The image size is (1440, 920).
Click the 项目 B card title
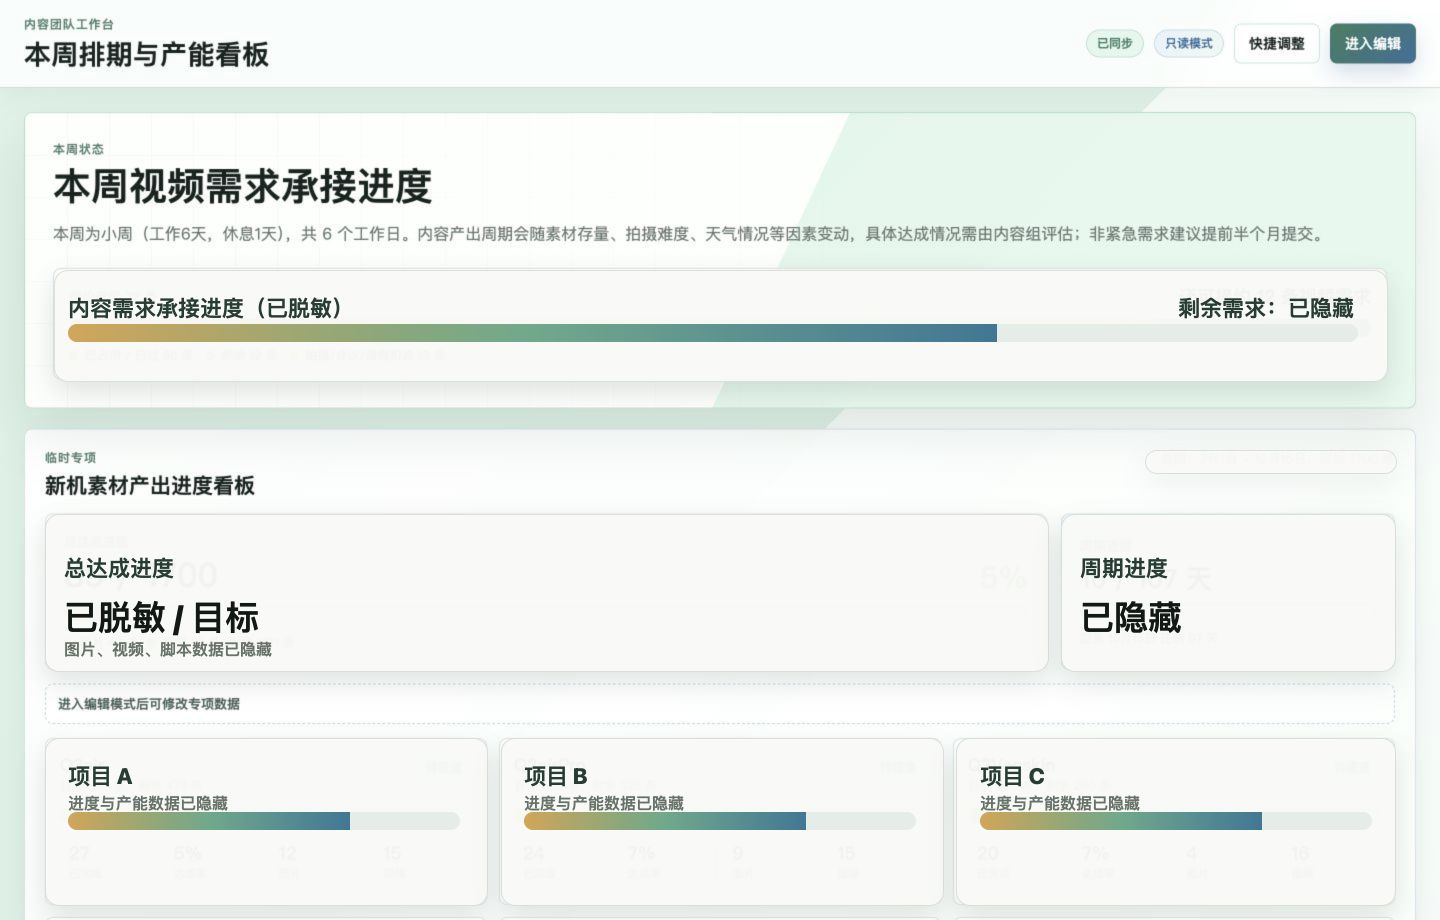[x=556, y=776]
